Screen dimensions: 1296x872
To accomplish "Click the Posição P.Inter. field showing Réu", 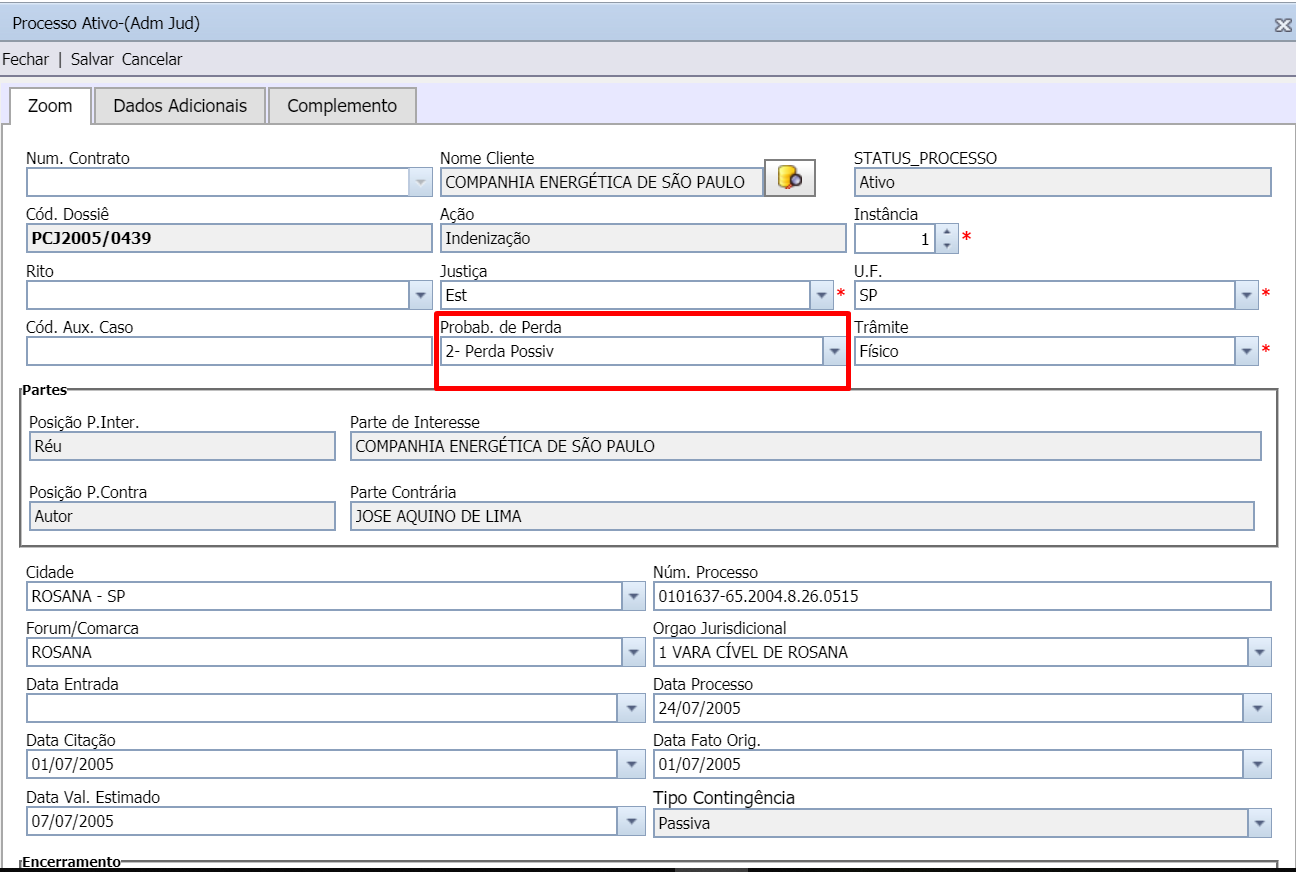I will pyautogui.click(x=182, y=446).
